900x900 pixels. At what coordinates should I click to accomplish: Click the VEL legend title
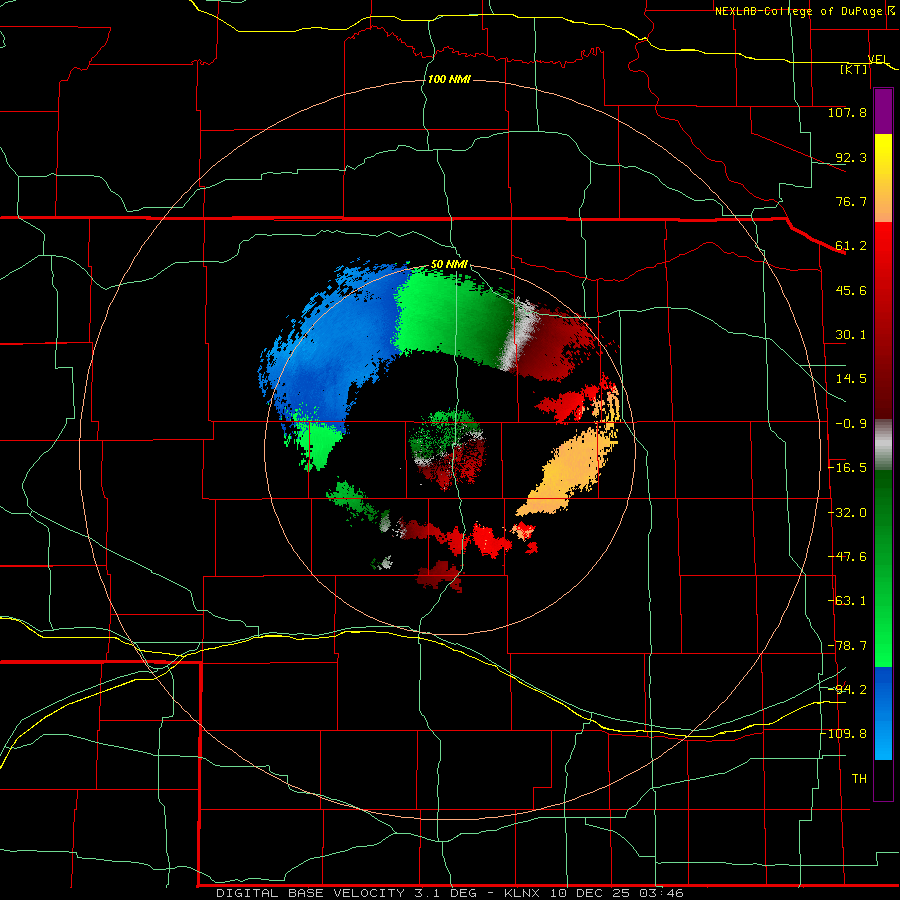(x=877, y=59)
